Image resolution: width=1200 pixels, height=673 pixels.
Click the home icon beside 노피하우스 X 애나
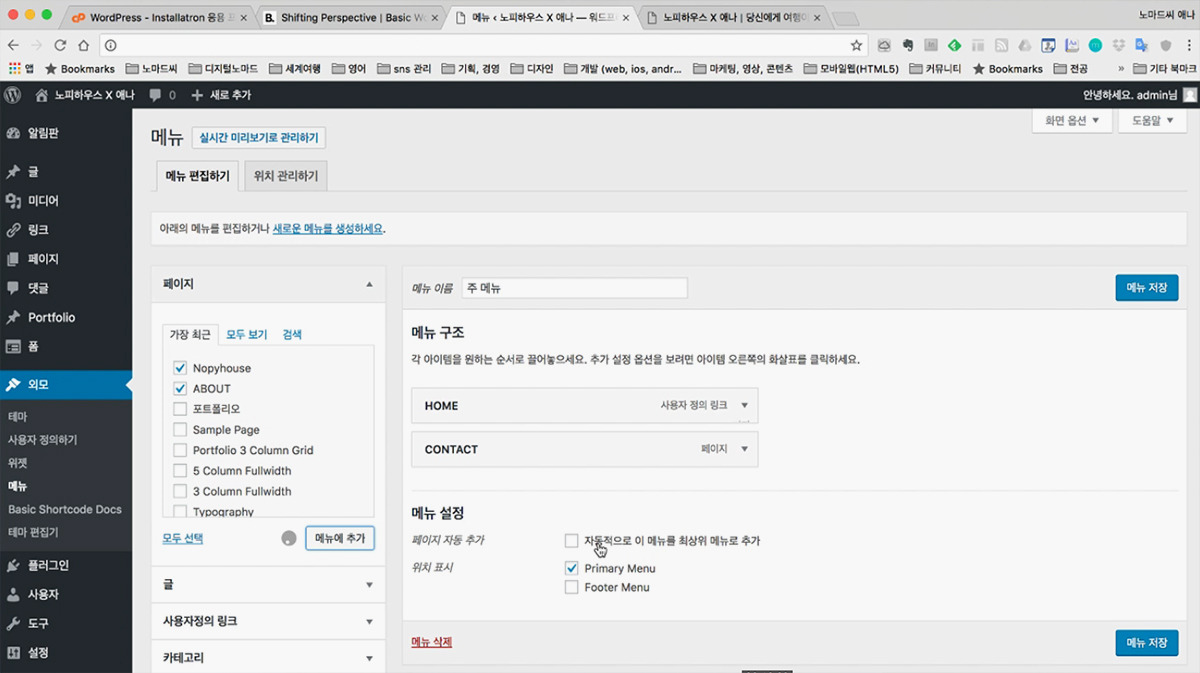point(42,95)
